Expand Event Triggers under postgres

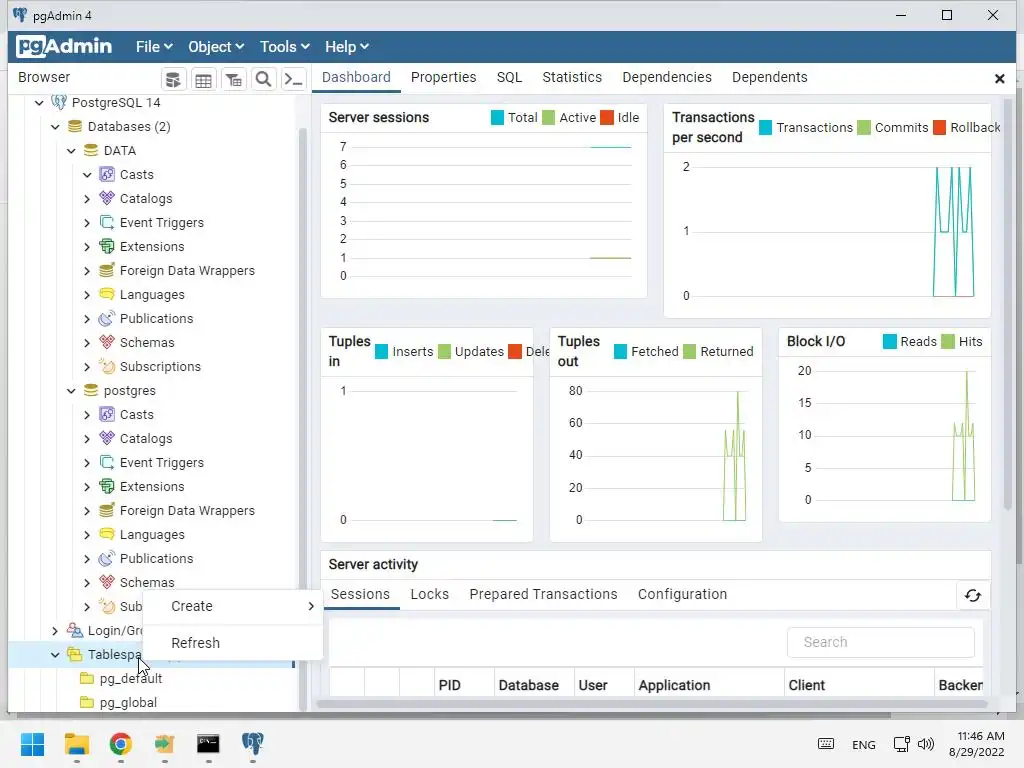tap(87, 463)
